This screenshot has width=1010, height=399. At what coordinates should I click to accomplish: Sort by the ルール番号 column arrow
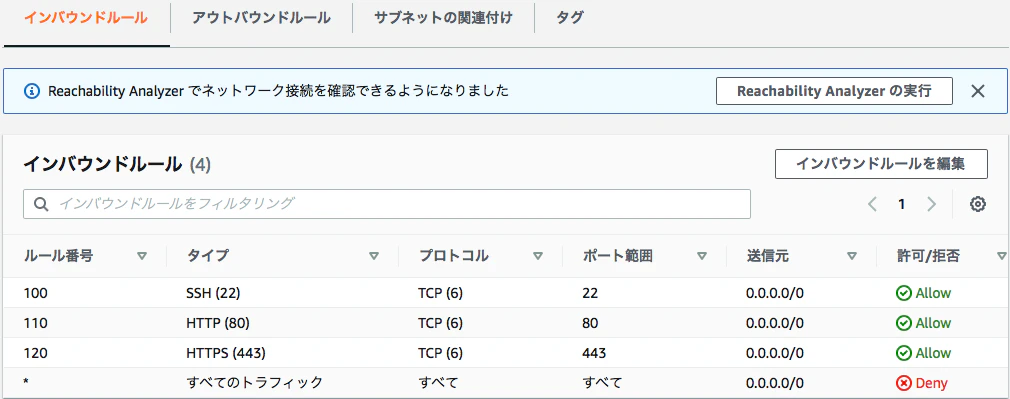(142, 257)
